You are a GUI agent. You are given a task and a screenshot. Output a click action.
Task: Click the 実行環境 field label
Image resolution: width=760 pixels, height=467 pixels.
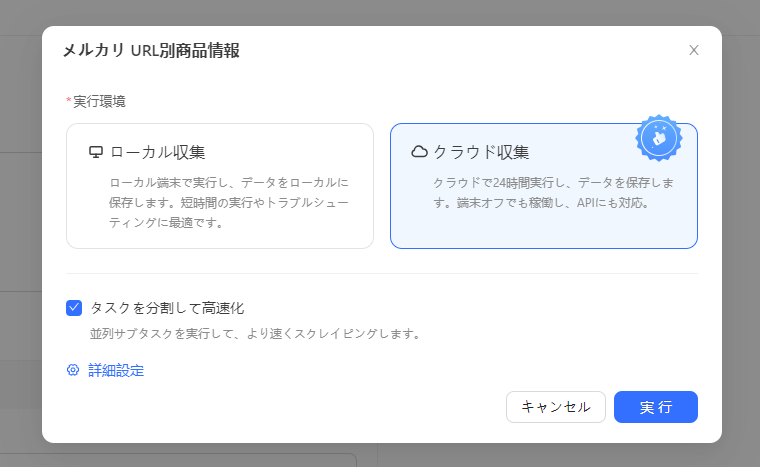tap(99, 101)
